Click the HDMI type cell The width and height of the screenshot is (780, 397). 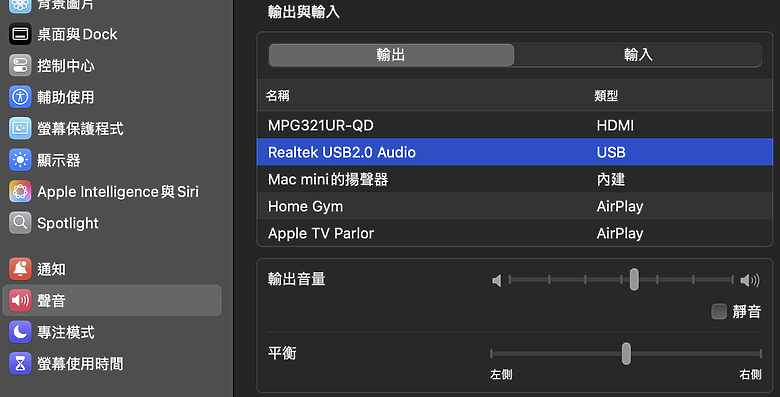point(615,125)
